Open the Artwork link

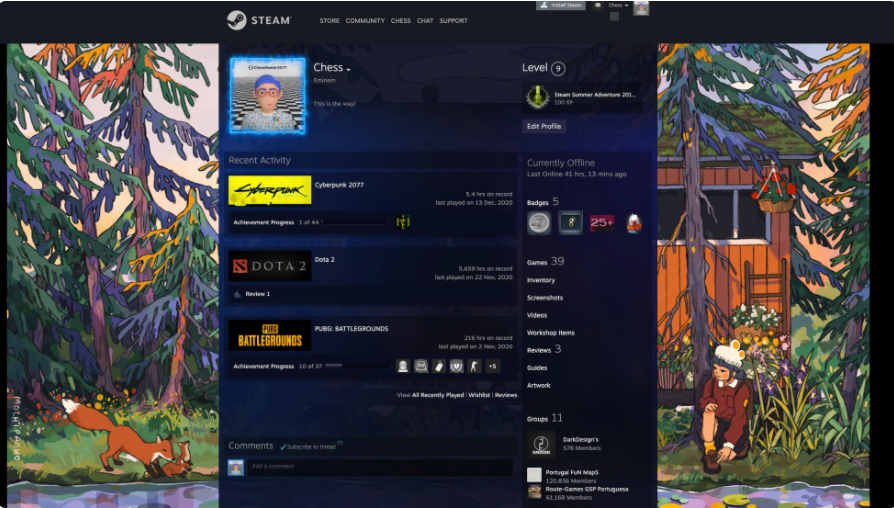pyautogui.click(x=538, y=385)
